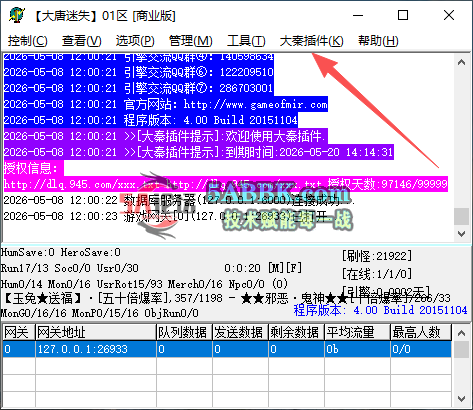Open the 帮助(H) menu
This screenshot has width=473, height=410.
(x=378, y=41)
